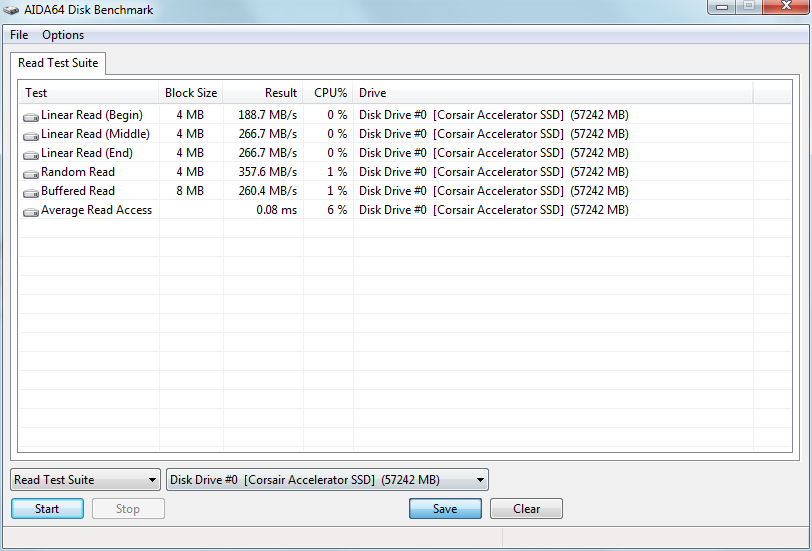Click the 357.6 MB/s result value
812x551 pixels.
coord(267,172)
